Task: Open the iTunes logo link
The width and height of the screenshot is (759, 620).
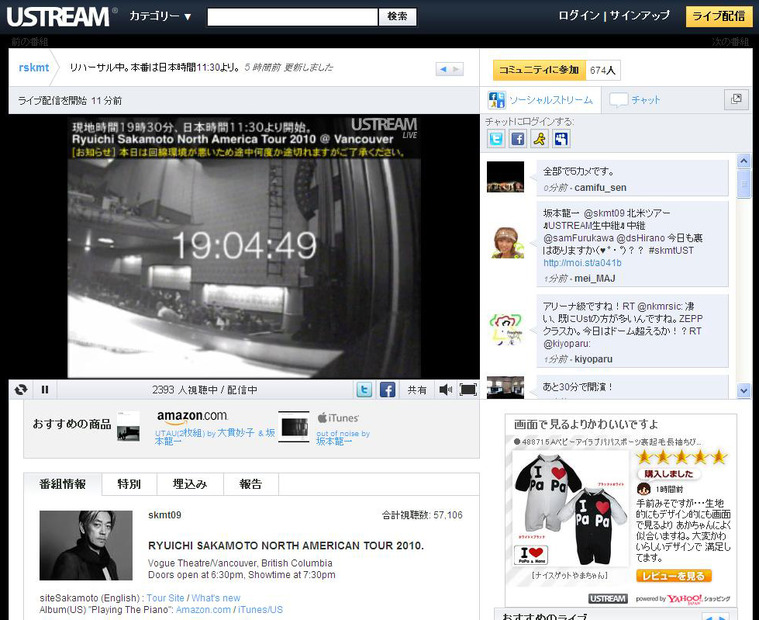Action: coord(338,418)
